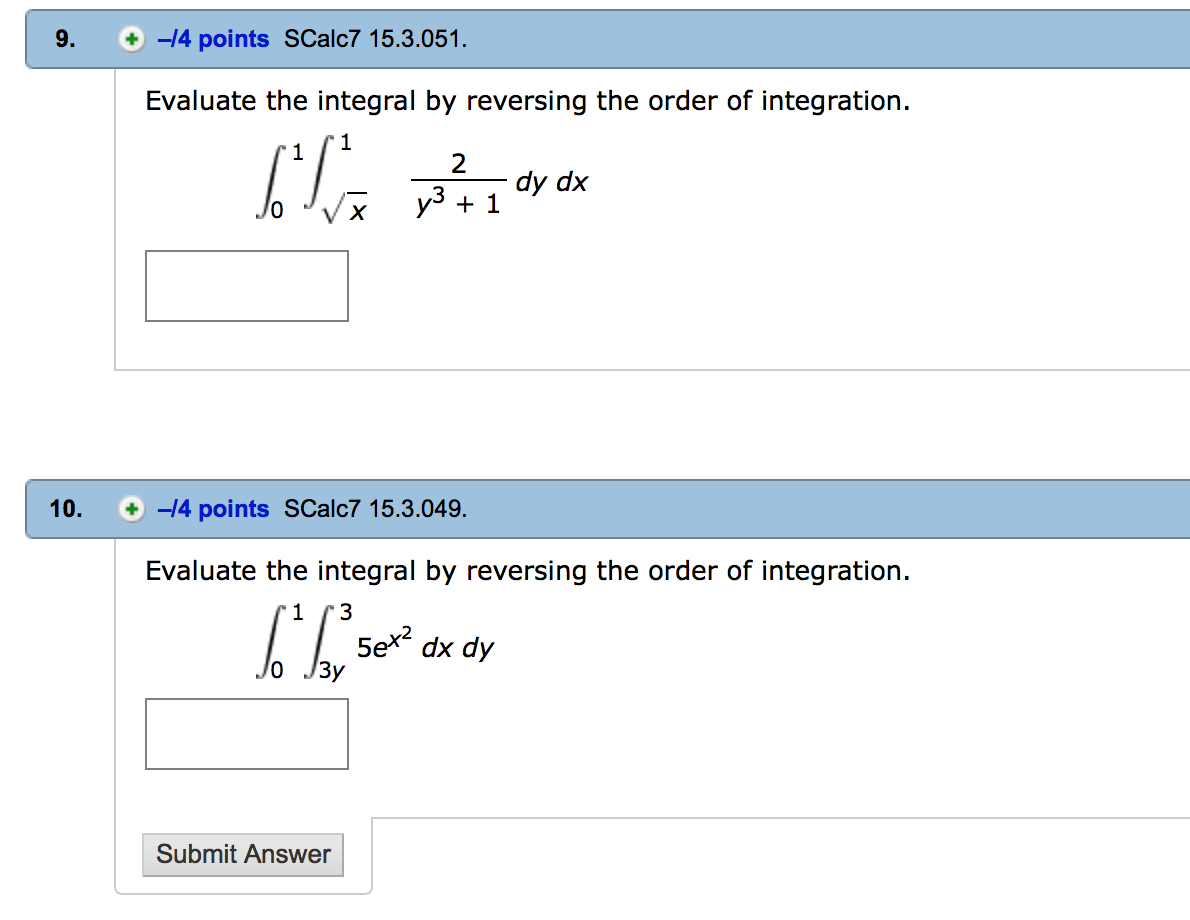Select the answer input box for question 9
This screenshot has width=1190, height=920.
(246, 286)
